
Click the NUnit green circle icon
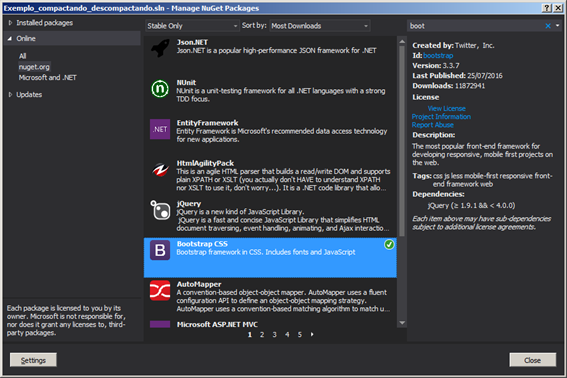[x=160, y=89]
